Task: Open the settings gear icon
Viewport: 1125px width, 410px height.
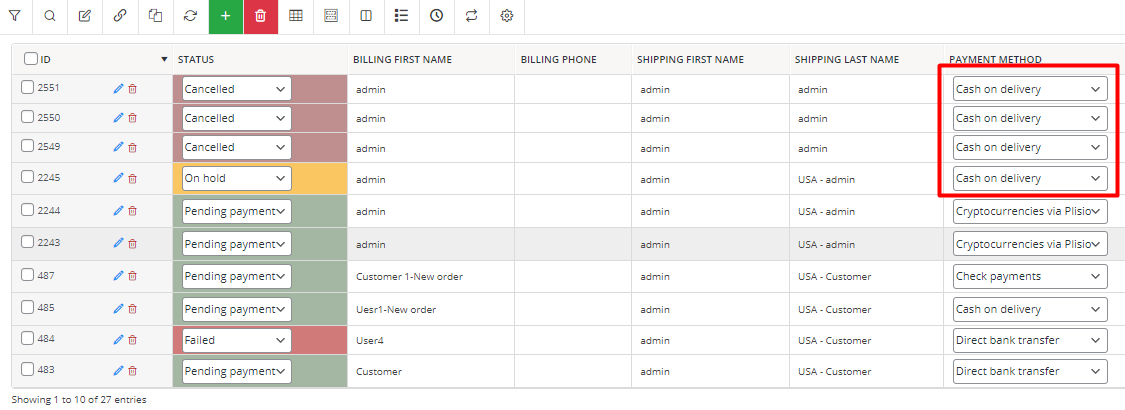Action: click(507, 16)
